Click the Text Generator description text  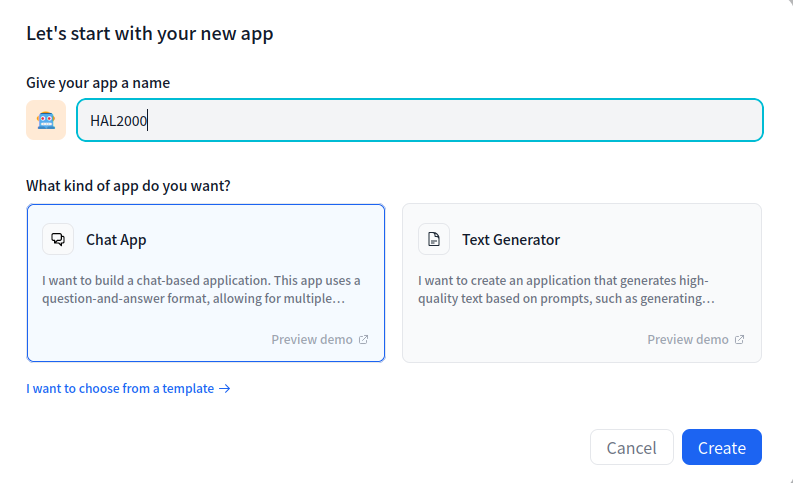(566, 289)
